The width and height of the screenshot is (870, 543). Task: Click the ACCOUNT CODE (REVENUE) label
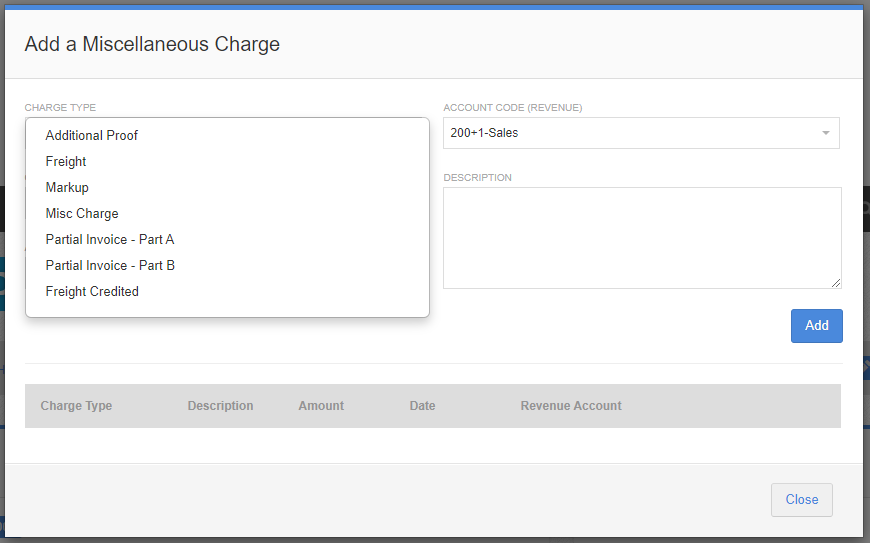click(513, 108)
